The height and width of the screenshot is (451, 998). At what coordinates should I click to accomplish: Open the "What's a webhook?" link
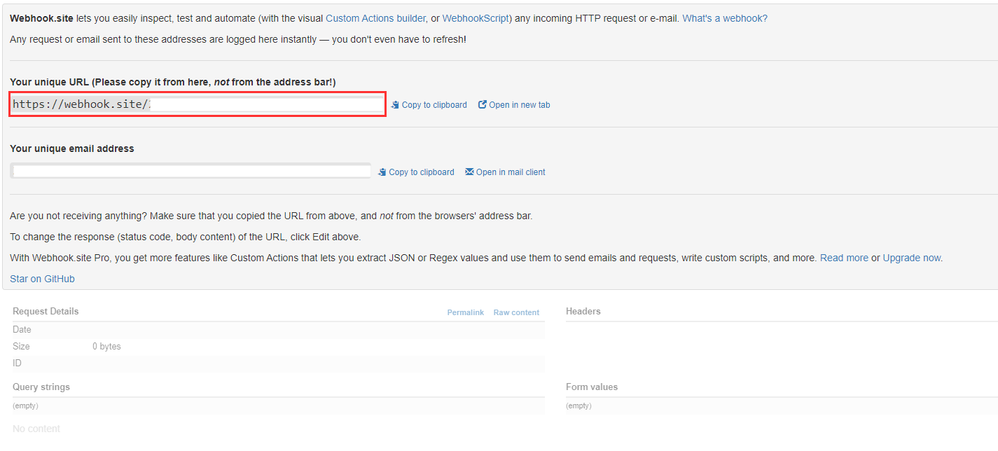pos(725,18)
